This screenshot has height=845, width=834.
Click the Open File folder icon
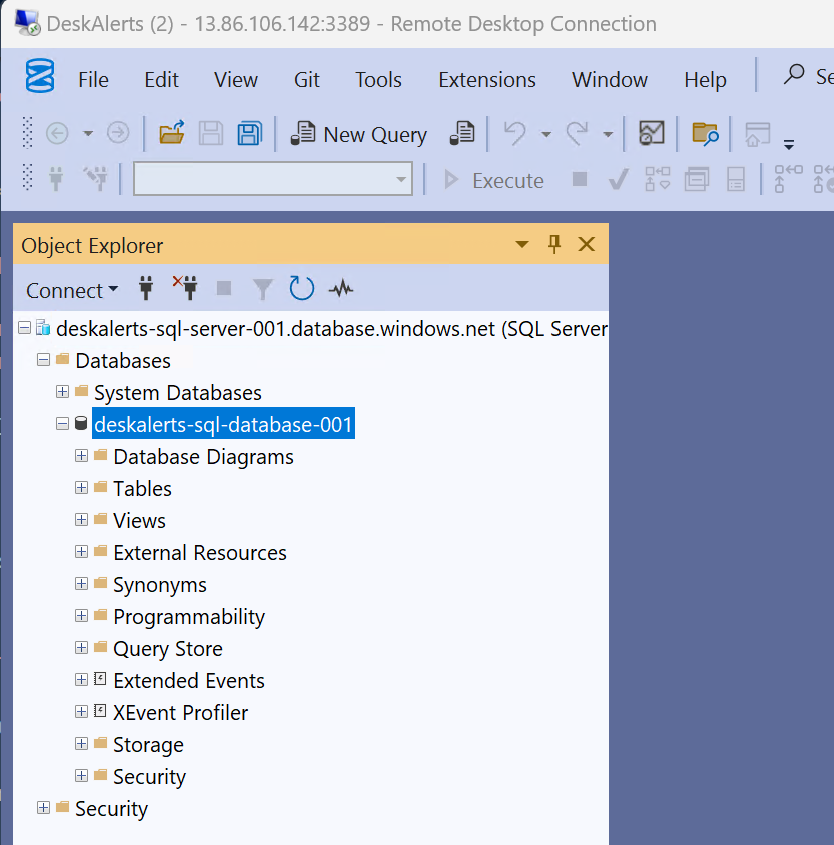point(171,133)
